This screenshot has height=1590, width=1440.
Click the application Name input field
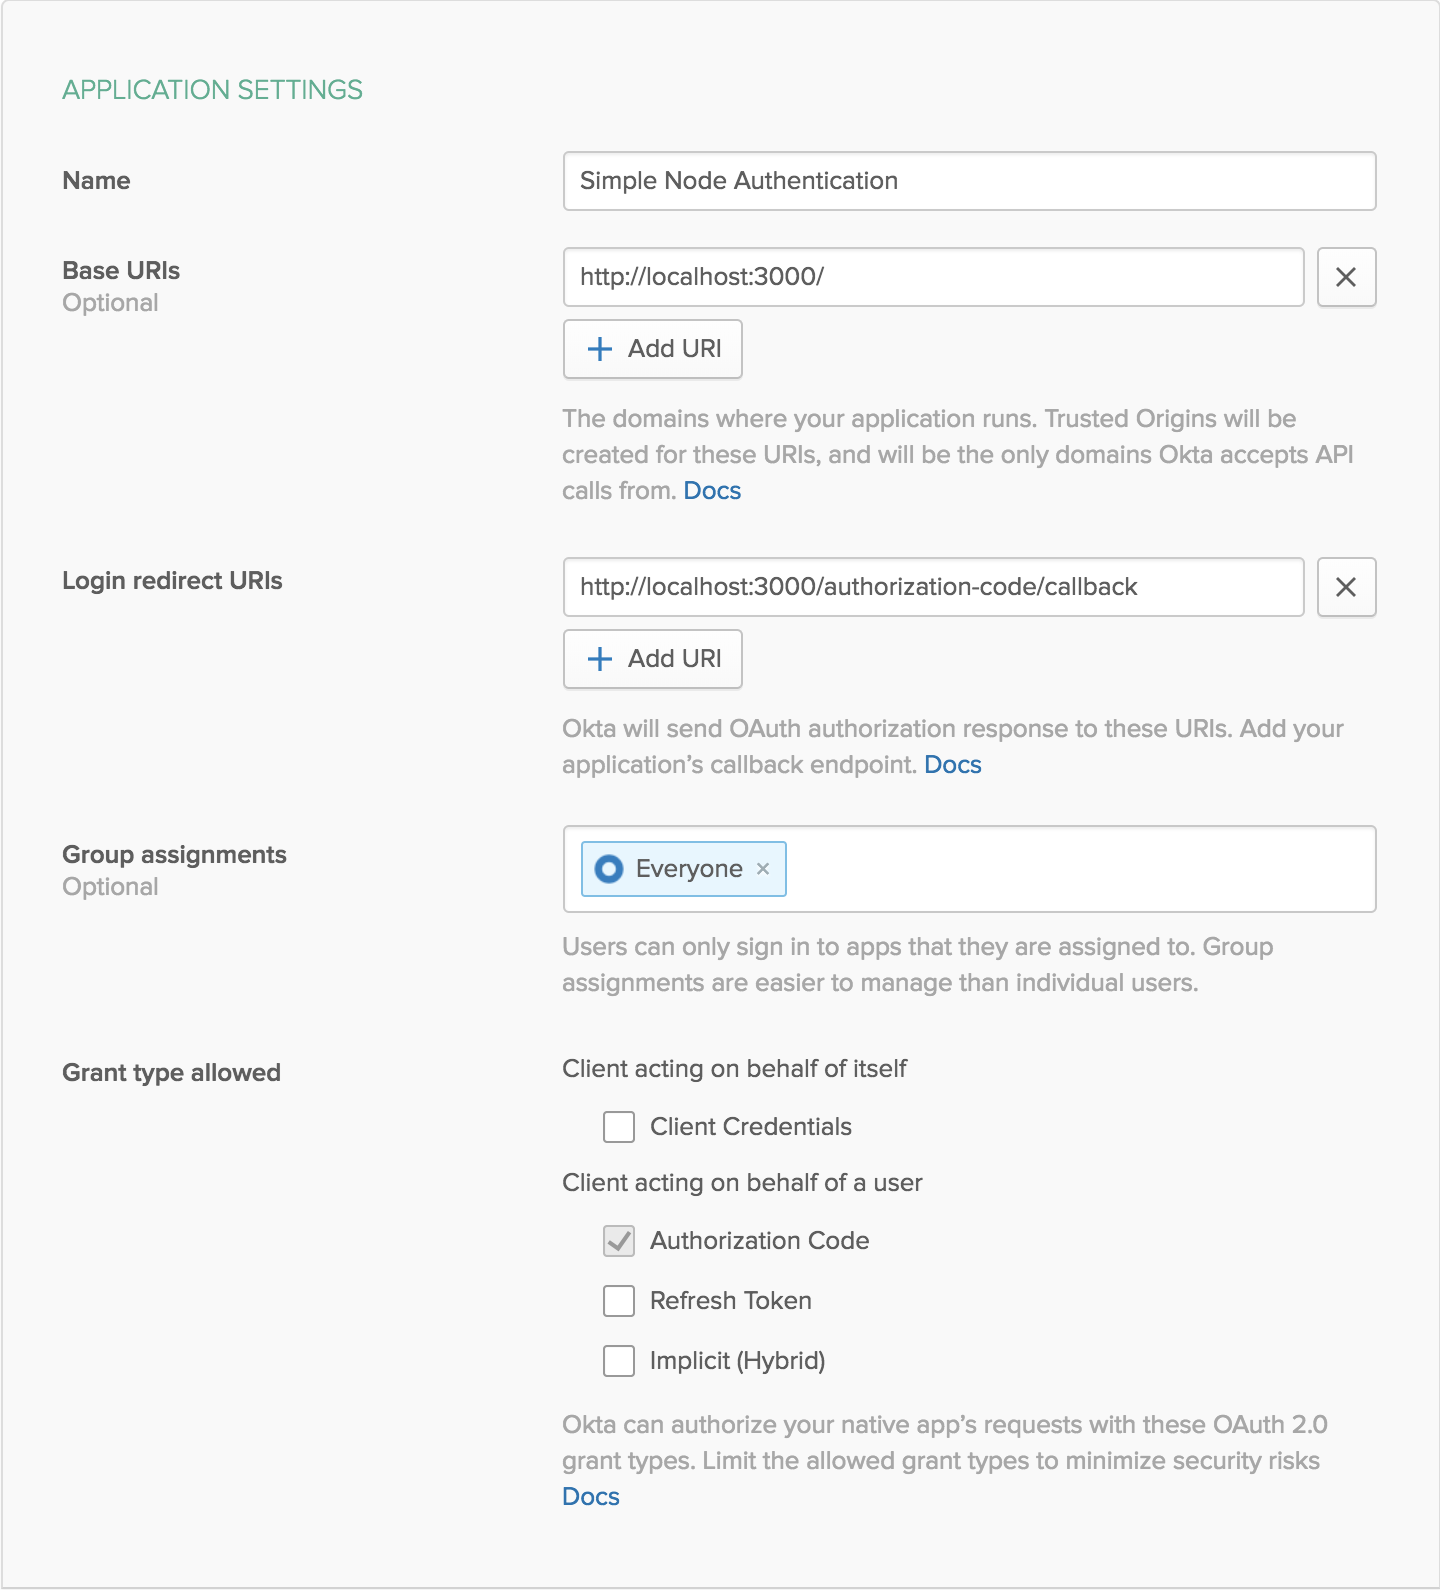click(969, 181)
